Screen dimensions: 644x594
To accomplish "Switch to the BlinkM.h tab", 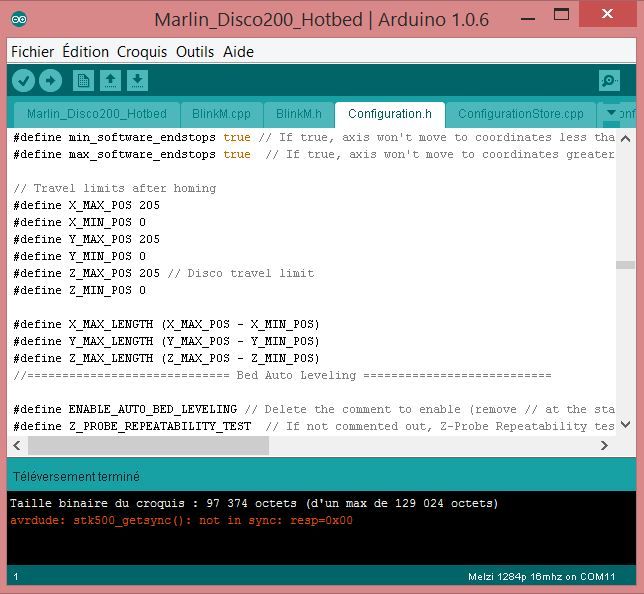I will coord(299,114).
